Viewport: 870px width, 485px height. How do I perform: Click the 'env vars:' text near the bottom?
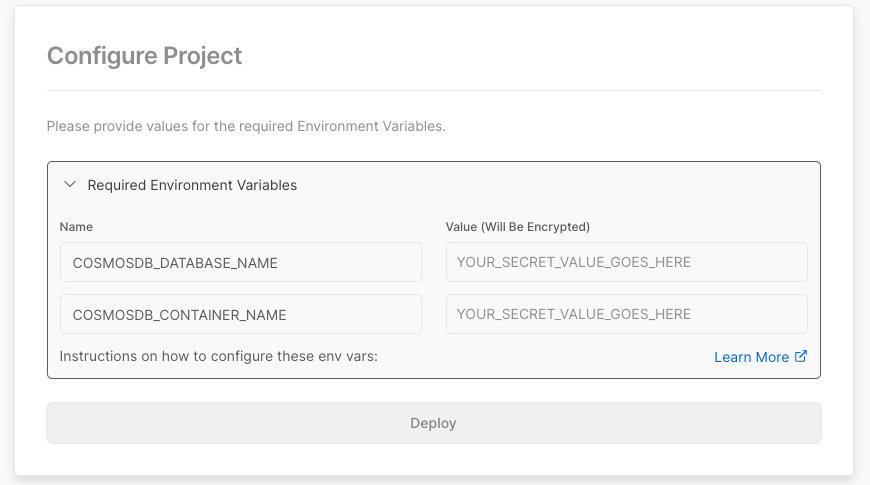(x=348, y=356)
